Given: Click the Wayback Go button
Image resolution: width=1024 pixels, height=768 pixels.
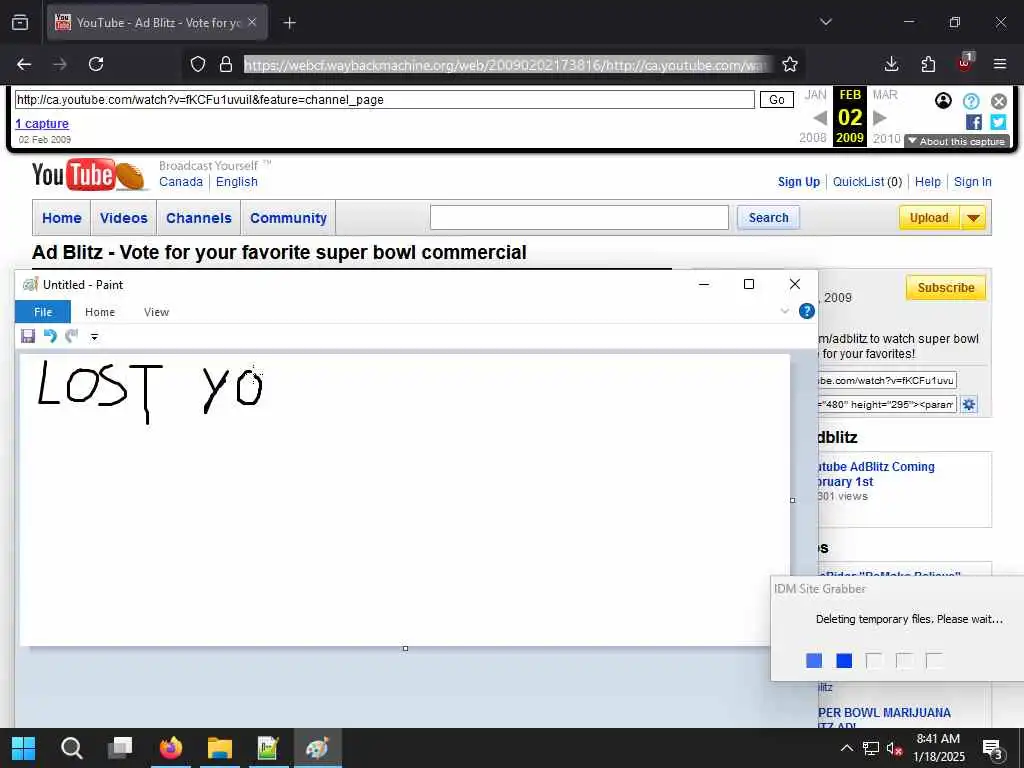Looking at the screenshot, I should coord(776,100).
